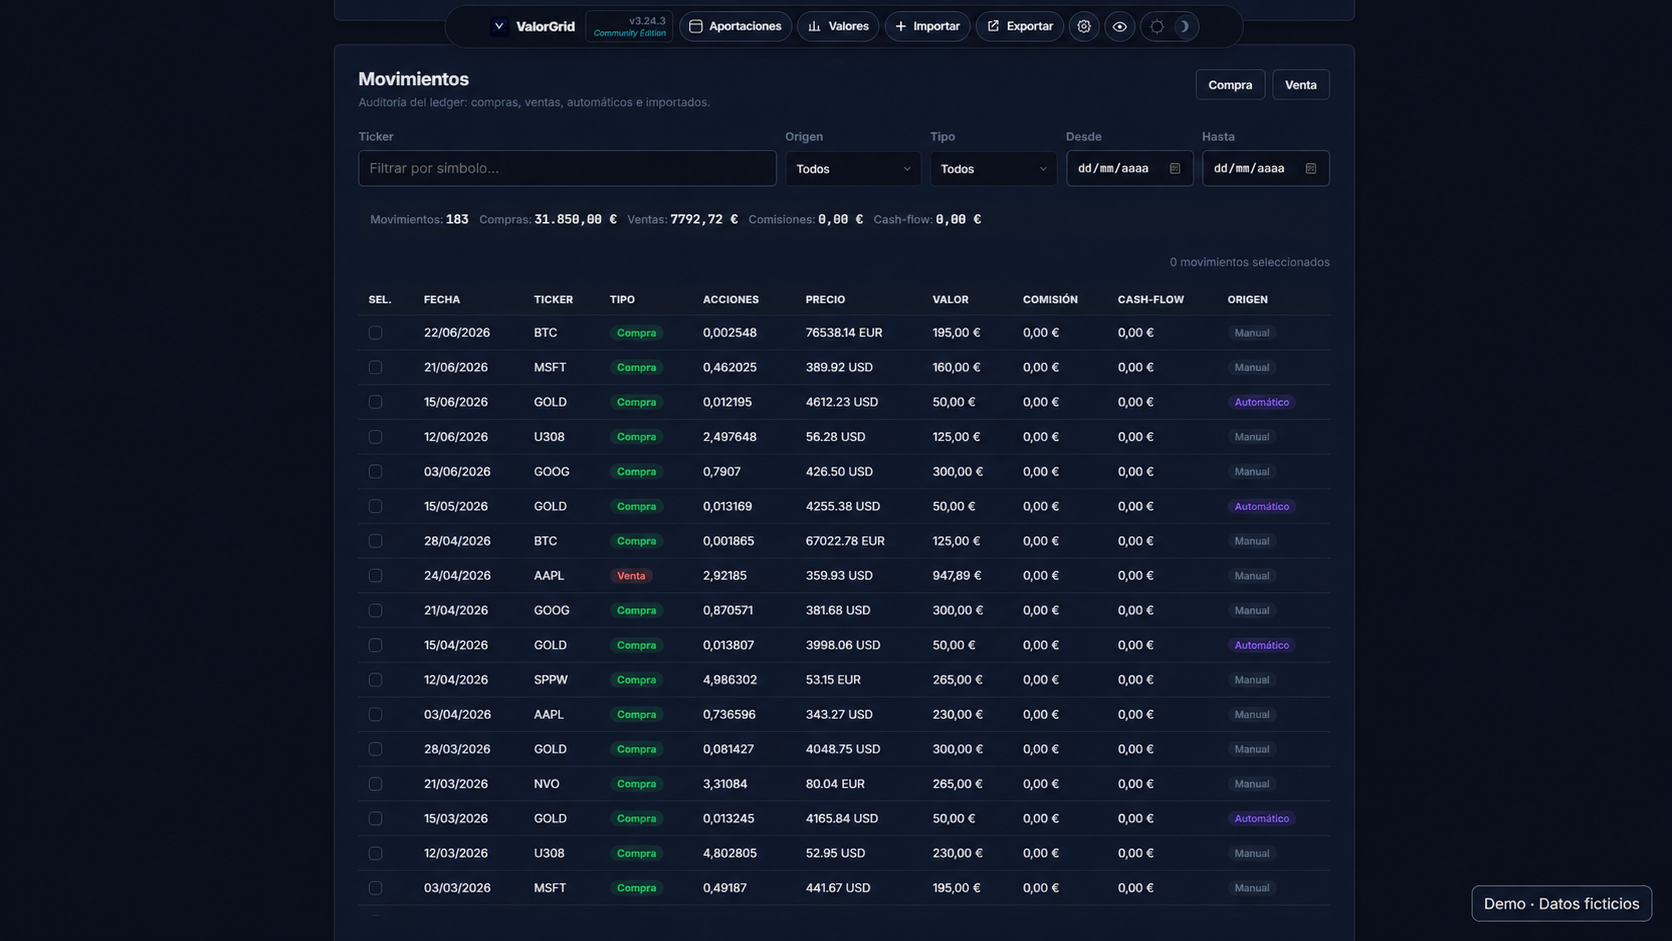Click the 947,89 € value cell
This screenshot has width=1672, height=941.
tap(957, 575)
